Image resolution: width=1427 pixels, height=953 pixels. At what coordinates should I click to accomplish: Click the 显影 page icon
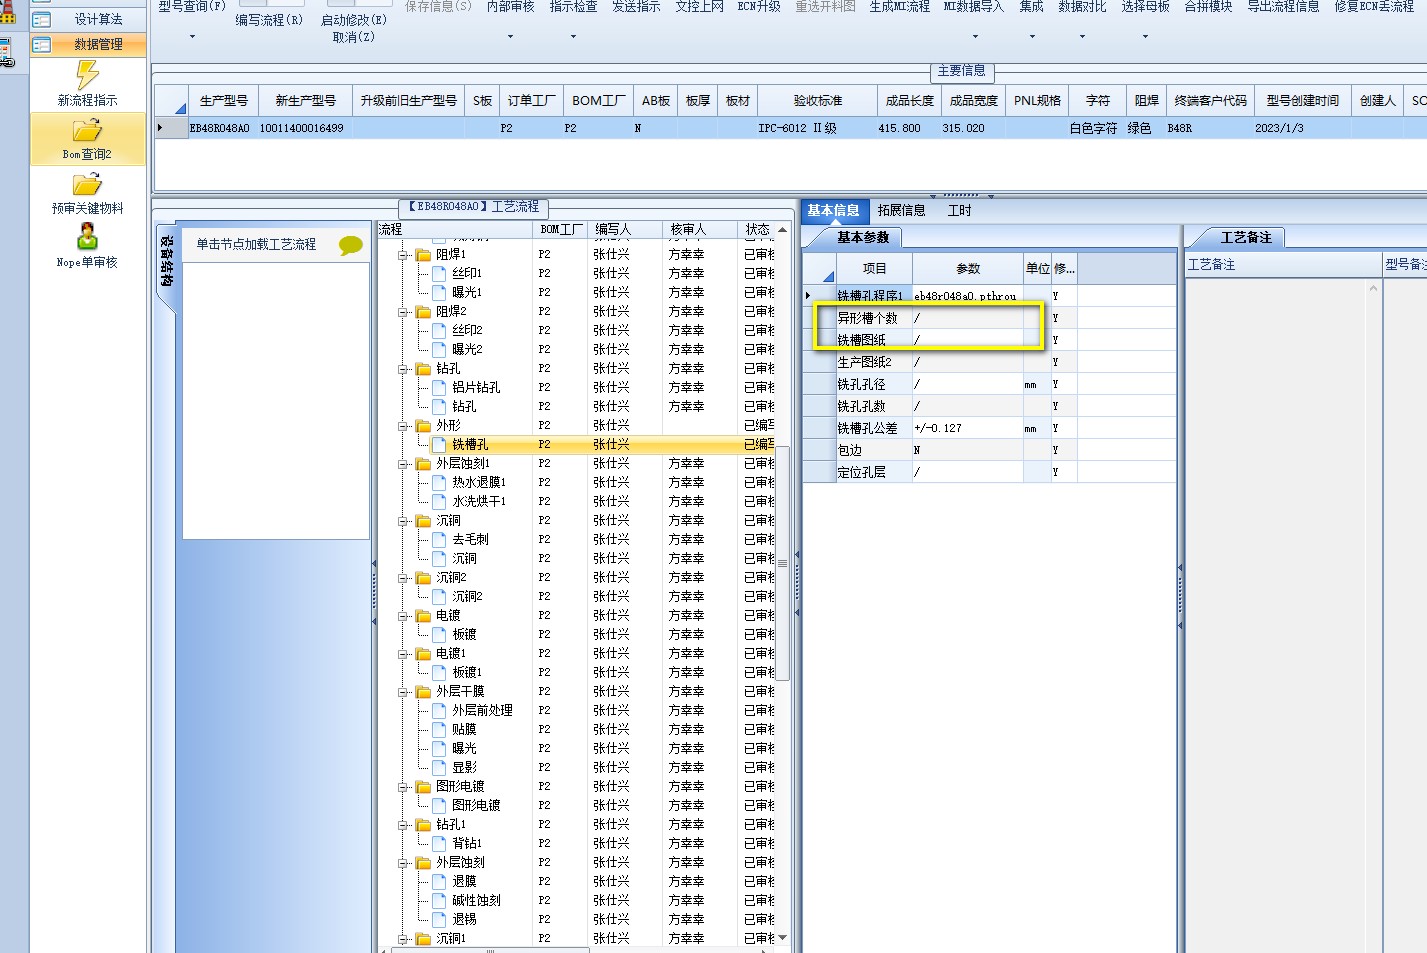tap(439, 767)
